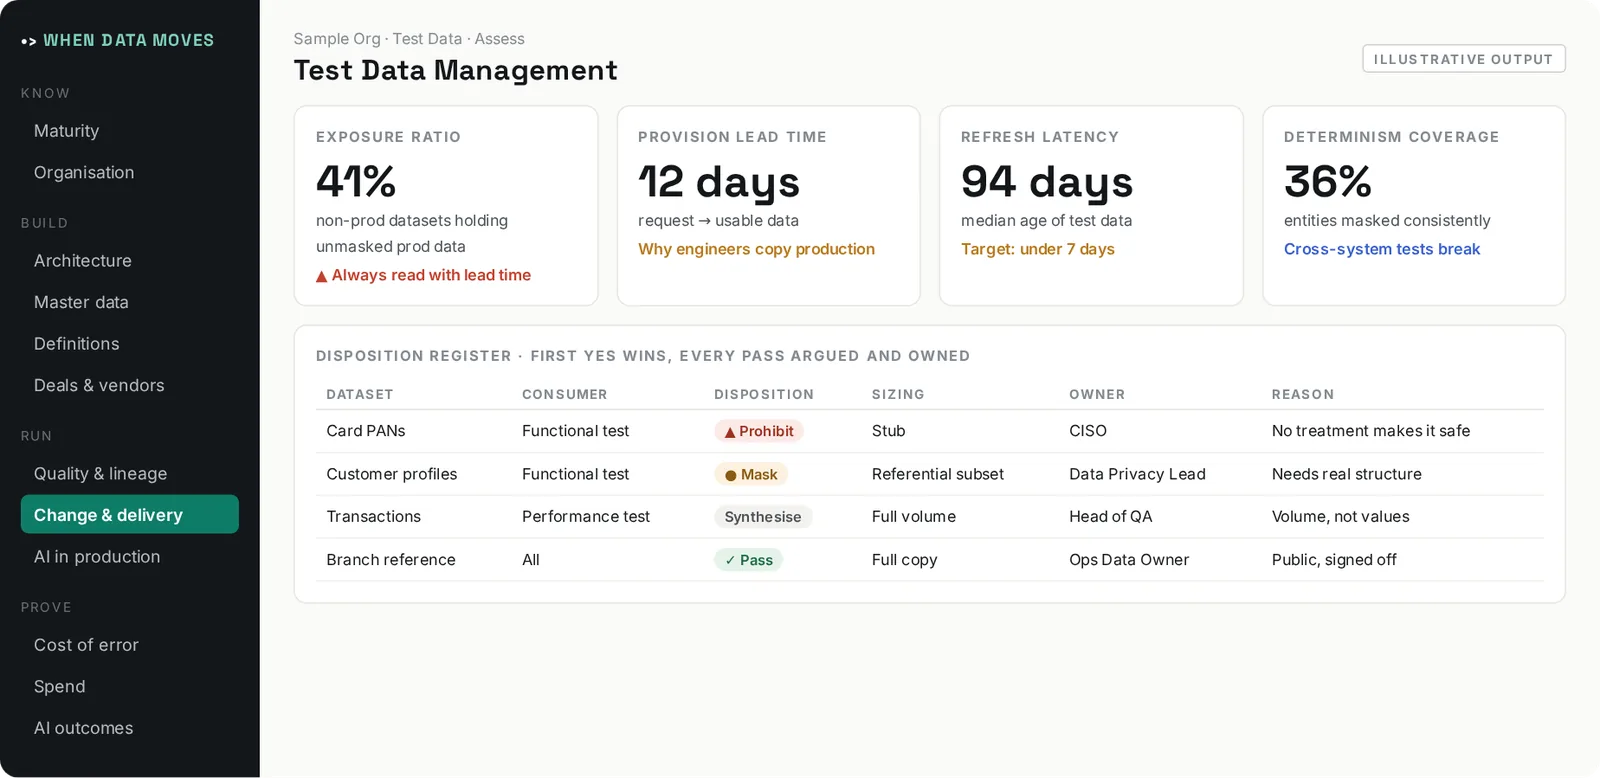Screen dimensions: 1600x778
Task: Click the '94 days' refresh latency
Action: [1047, 182]
